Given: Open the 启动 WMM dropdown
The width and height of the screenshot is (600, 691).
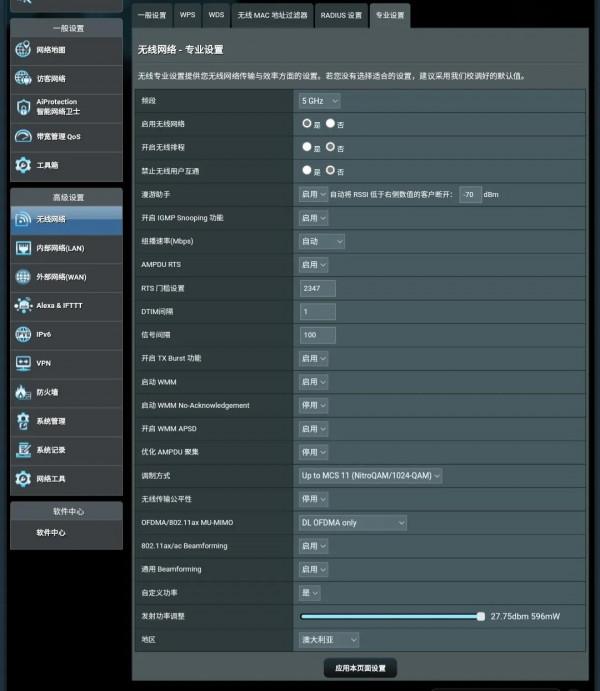Looking at the screenshot, I should point(313,382).
